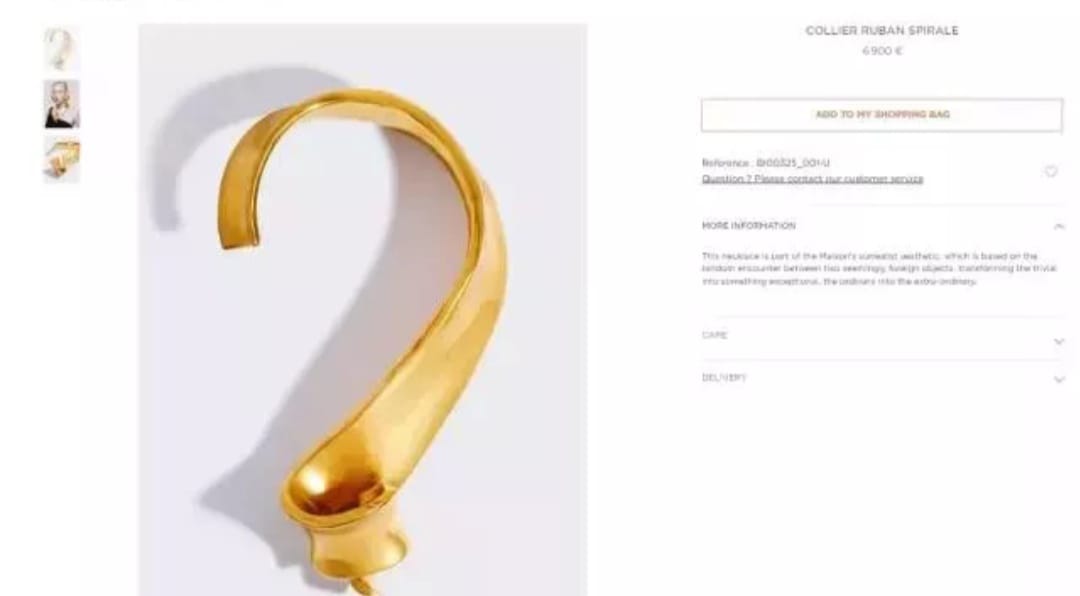
Task: Click the Care section heading
Action: pos(714,335)
